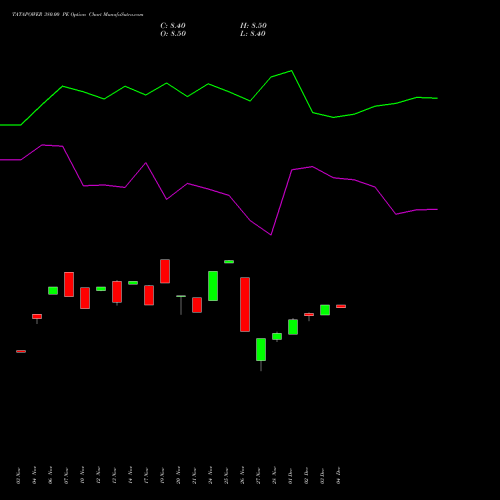Select the 25 Nov date label
500x500 pixels.
tap(226, 475)
